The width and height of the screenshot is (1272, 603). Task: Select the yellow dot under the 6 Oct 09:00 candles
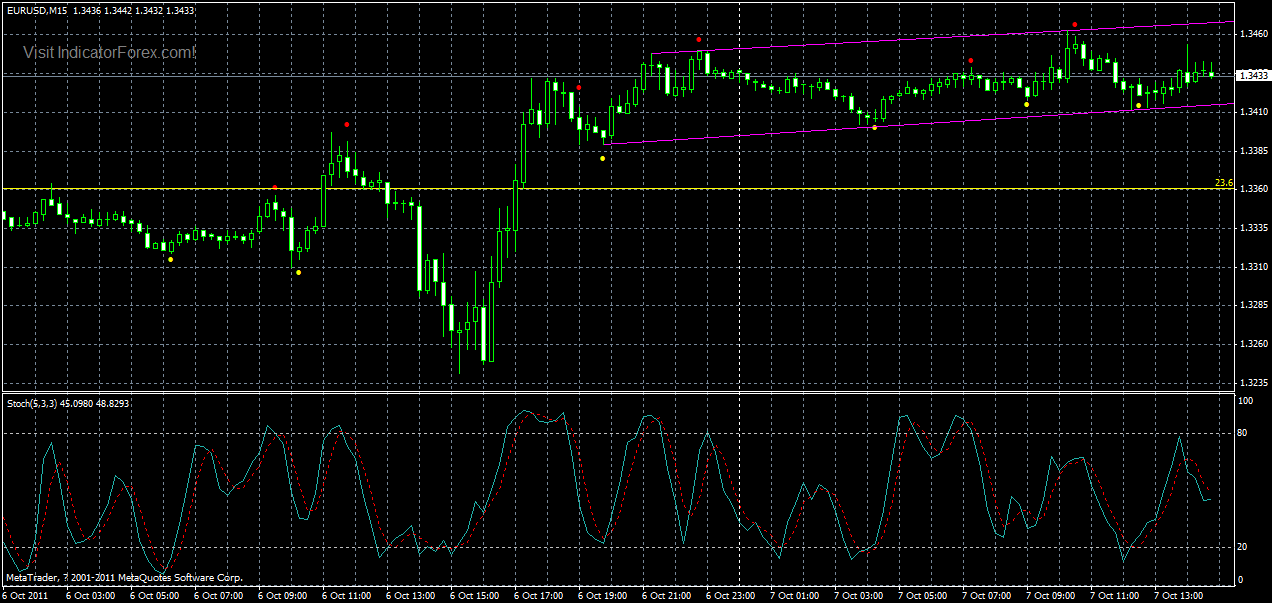(299, 272)
